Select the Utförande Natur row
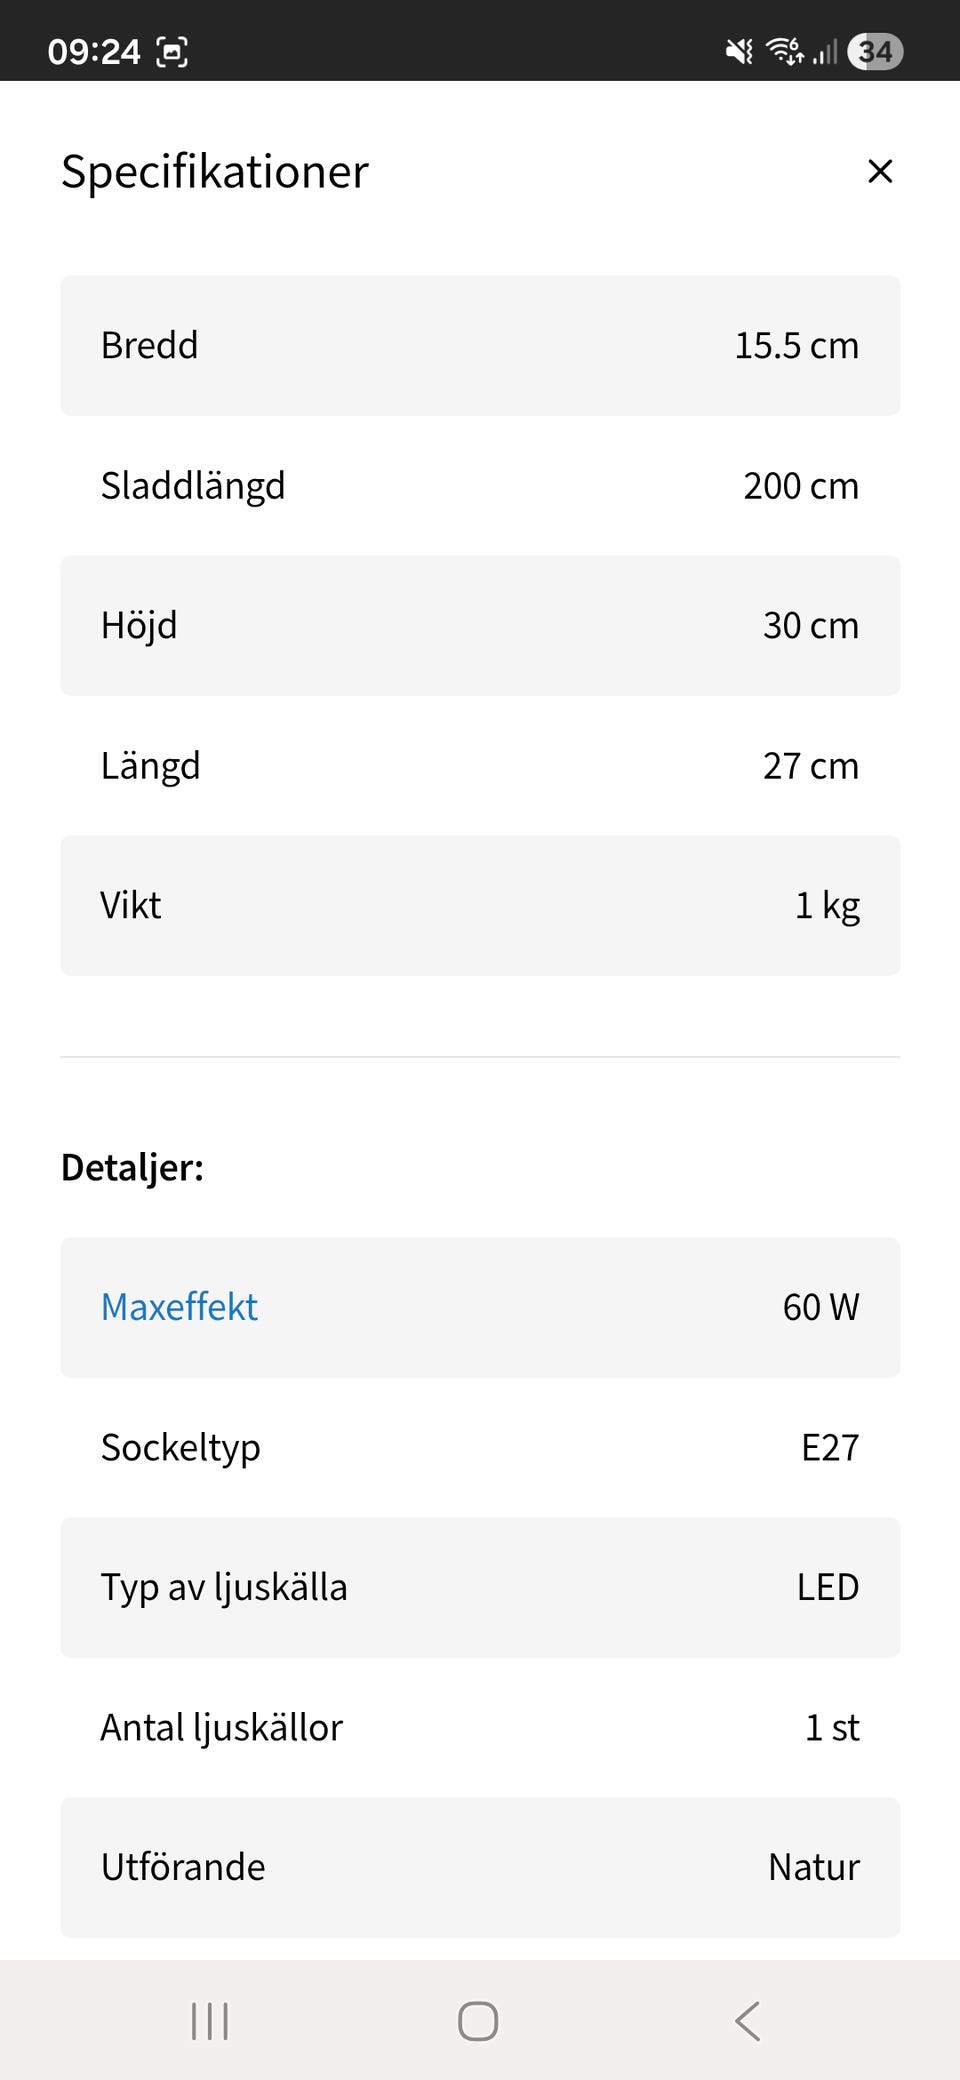This screenshot has height=2080, width=960. (x=480, y=1867)
